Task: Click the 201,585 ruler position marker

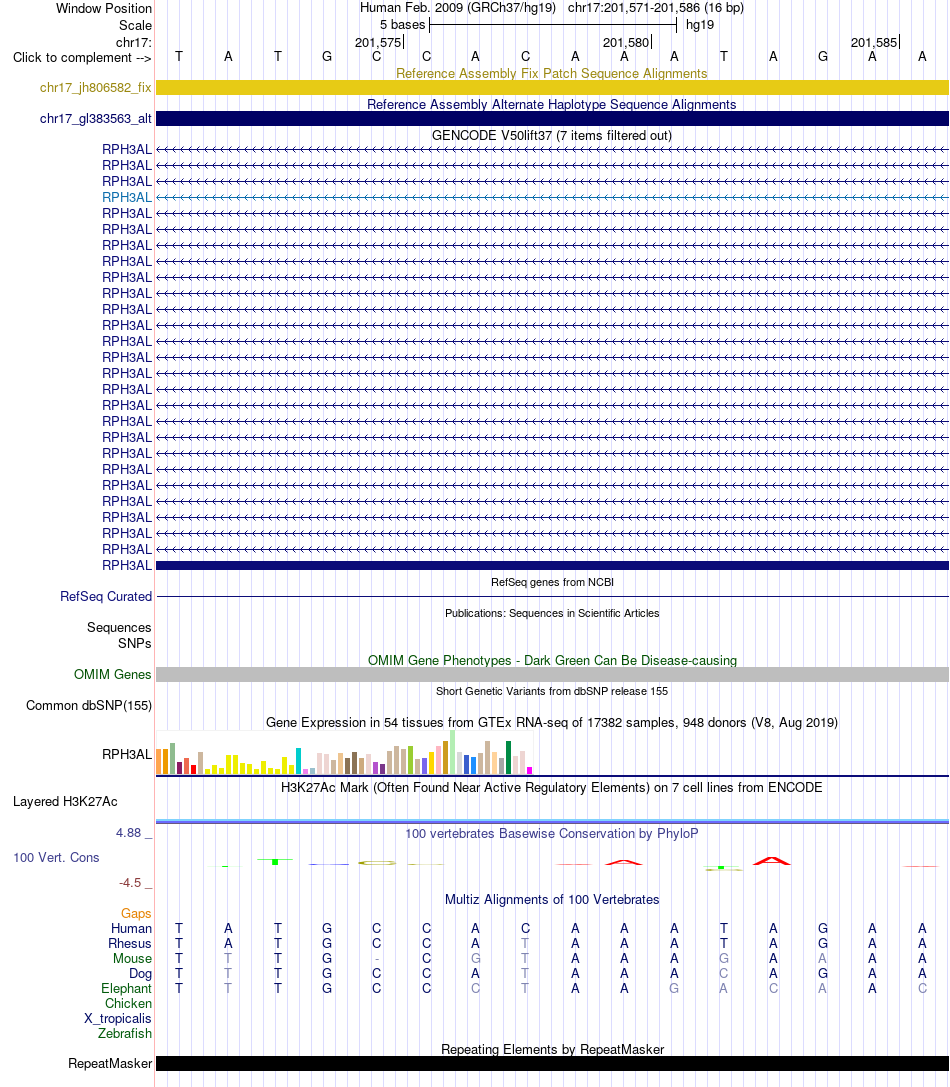Action: [874, 42]
